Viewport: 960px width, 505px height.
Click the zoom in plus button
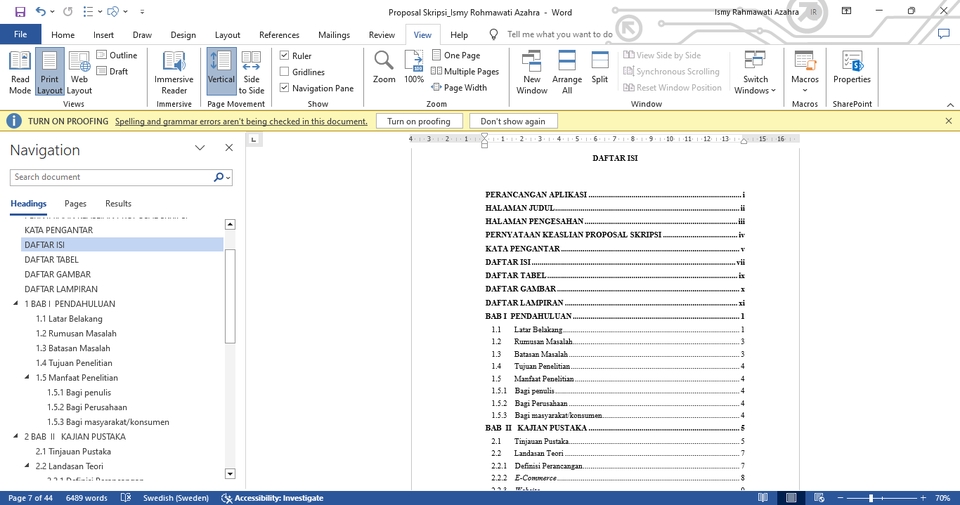coord(923,498)
